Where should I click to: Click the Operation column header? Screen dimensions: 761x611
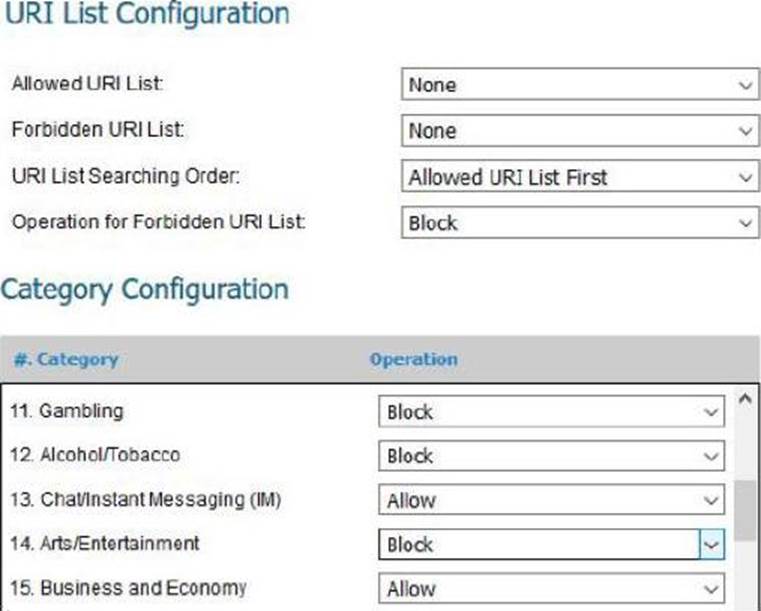pyautogui.click(x=413, y=359)
